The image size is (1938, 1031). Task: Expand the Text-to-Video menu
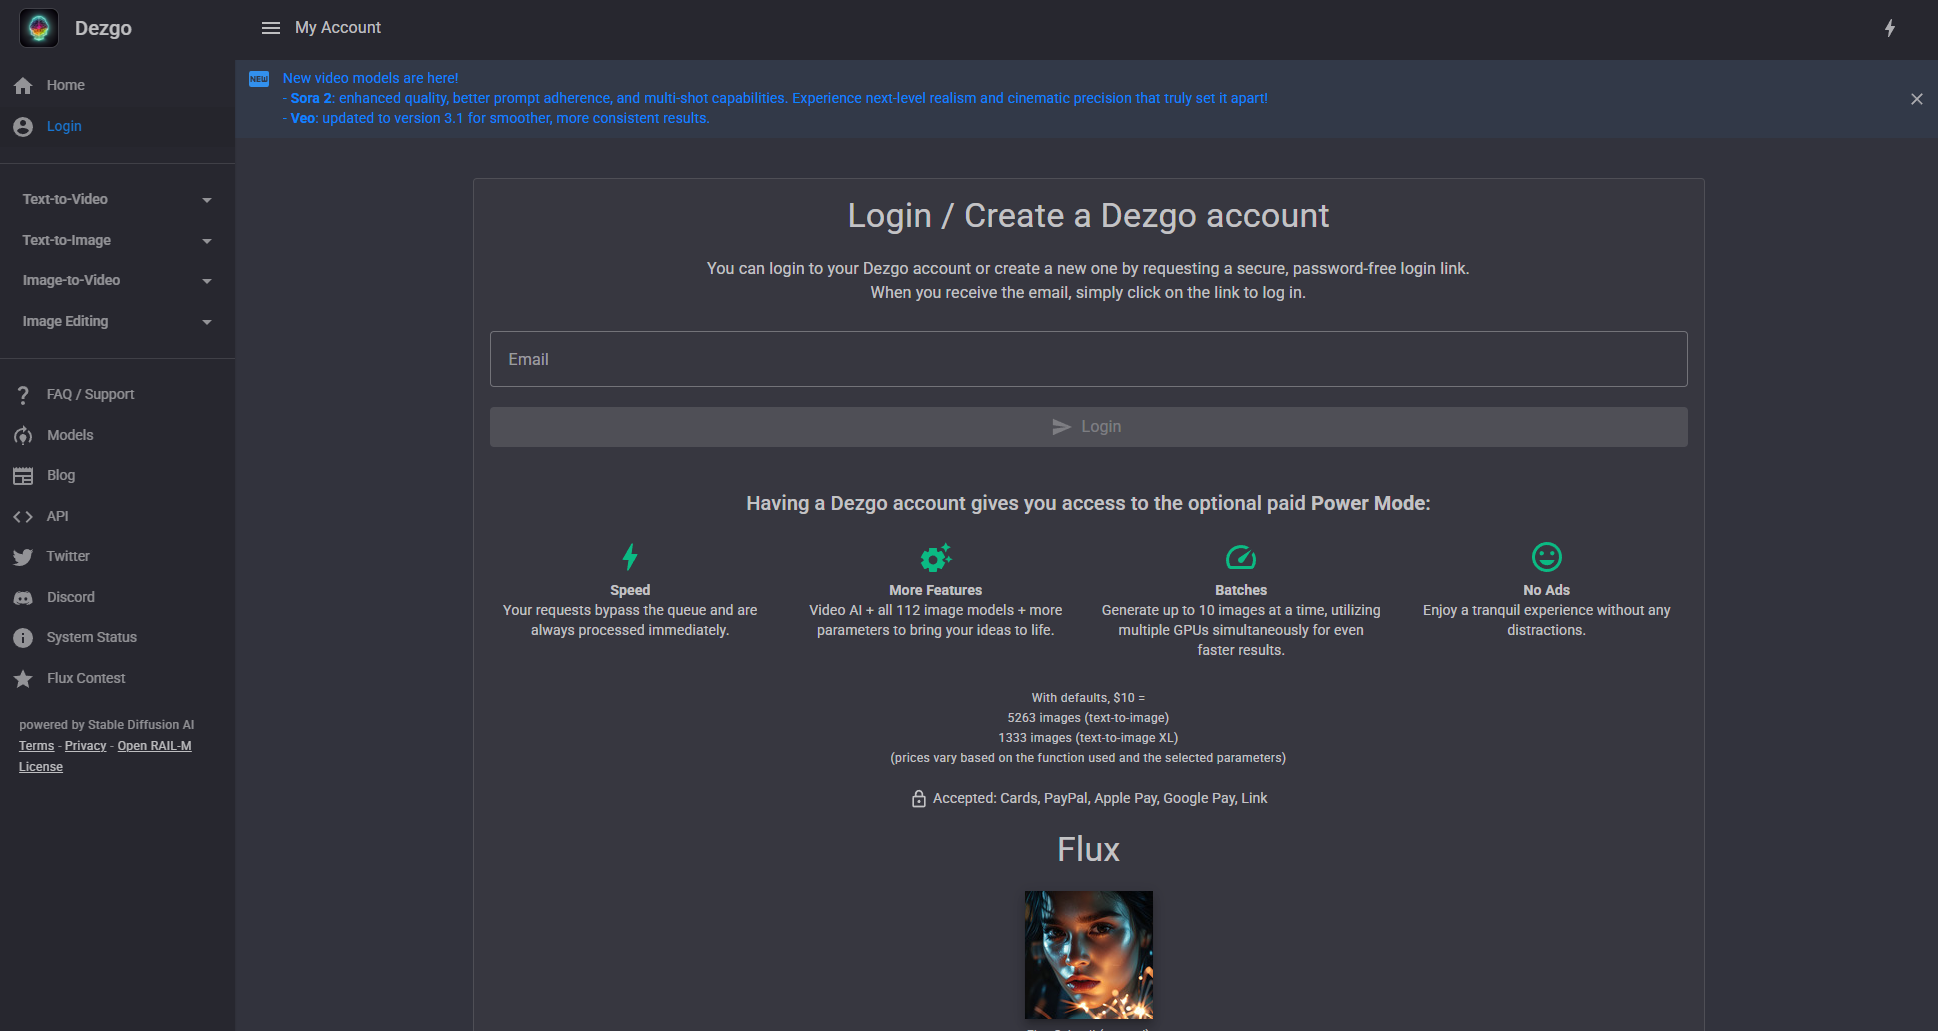click(x=117, y=199)
